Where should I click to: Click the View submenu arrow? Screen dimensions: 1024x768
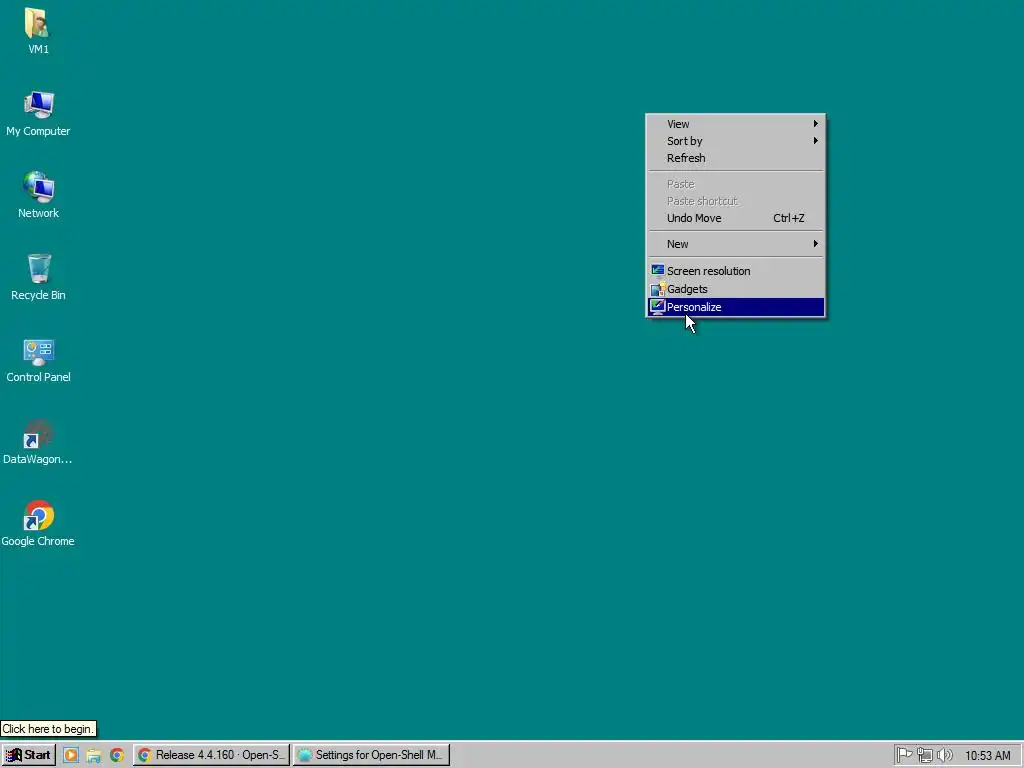pyautogui.click(x=816, y=123)
